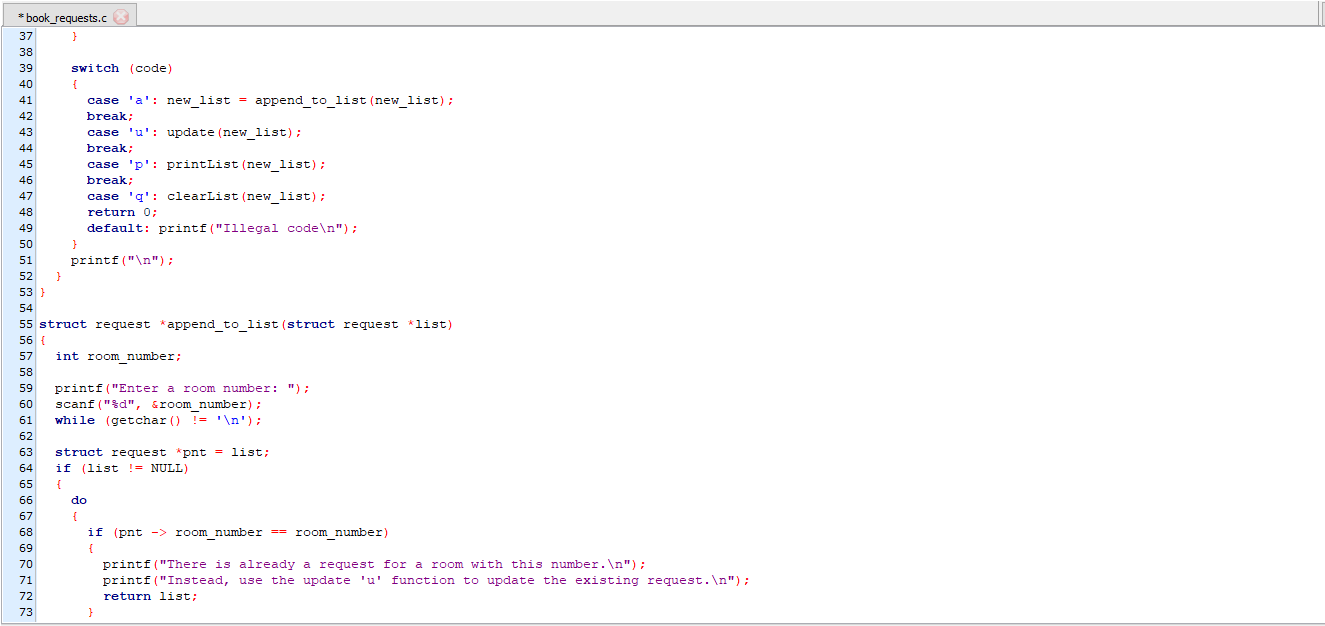
Task: Click the 'struct request *pnt = list;' line
Action: (x=162, y=452)
